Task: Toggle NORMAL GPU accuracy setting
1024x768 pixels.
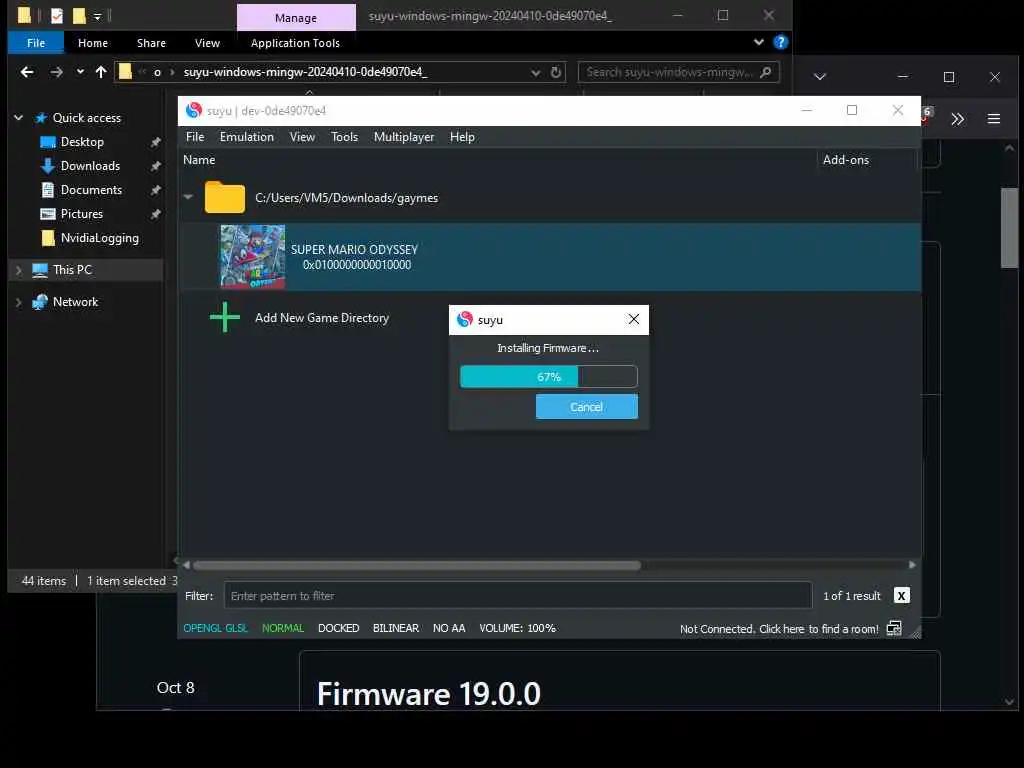Action: click(x=283, y=628)
